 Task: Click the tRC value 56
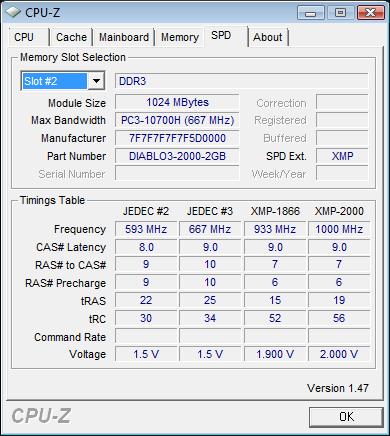[339, 318]
